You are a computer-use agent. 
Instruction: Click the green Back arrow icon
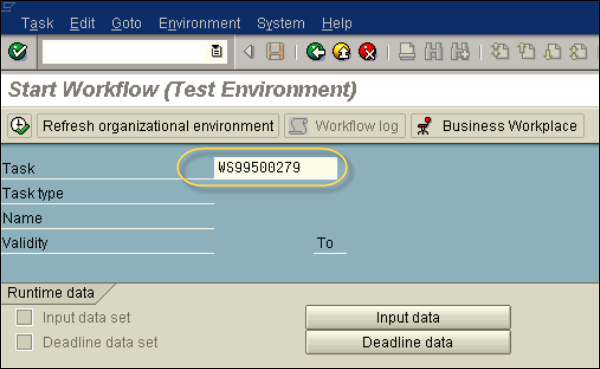click(x=315, y=52)
